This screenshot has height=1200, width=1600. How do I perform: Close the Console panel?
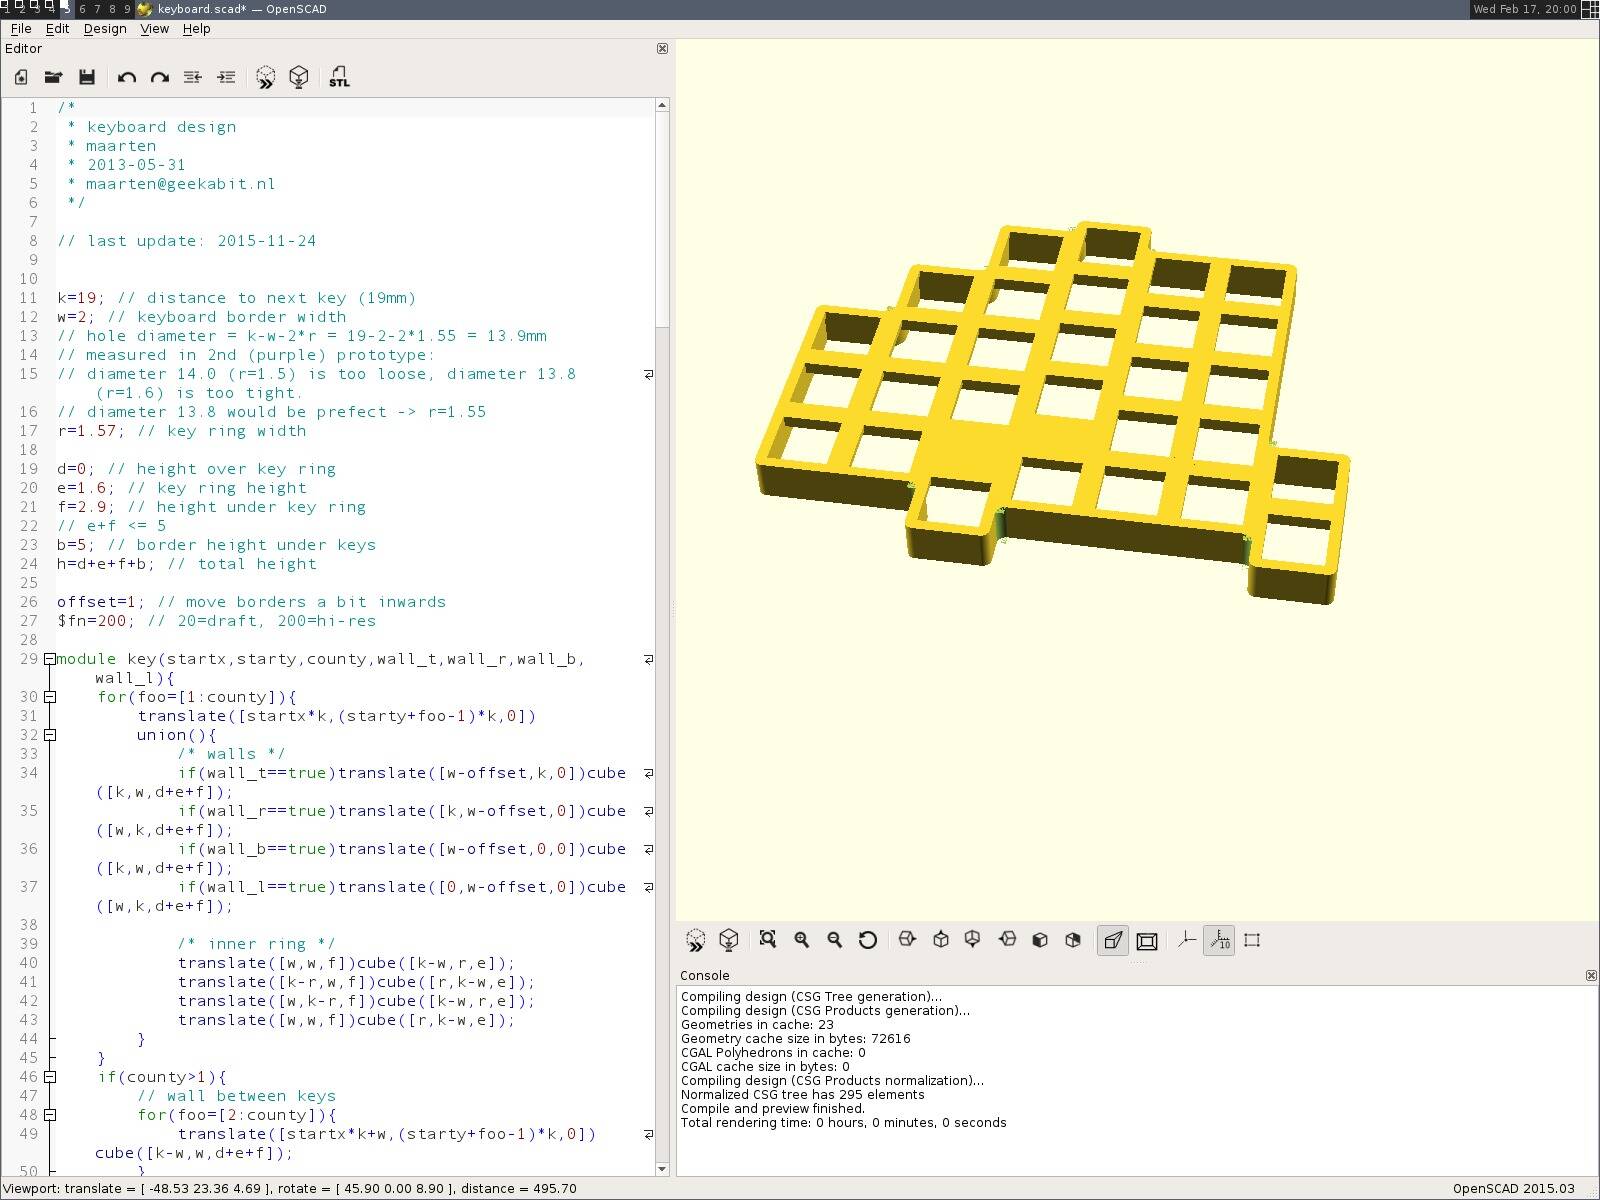1590,975
